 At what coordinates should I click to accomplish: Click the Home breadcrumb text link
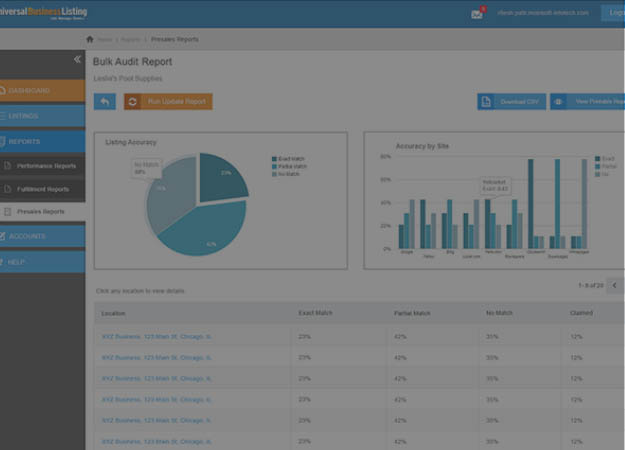click(105, 39)
